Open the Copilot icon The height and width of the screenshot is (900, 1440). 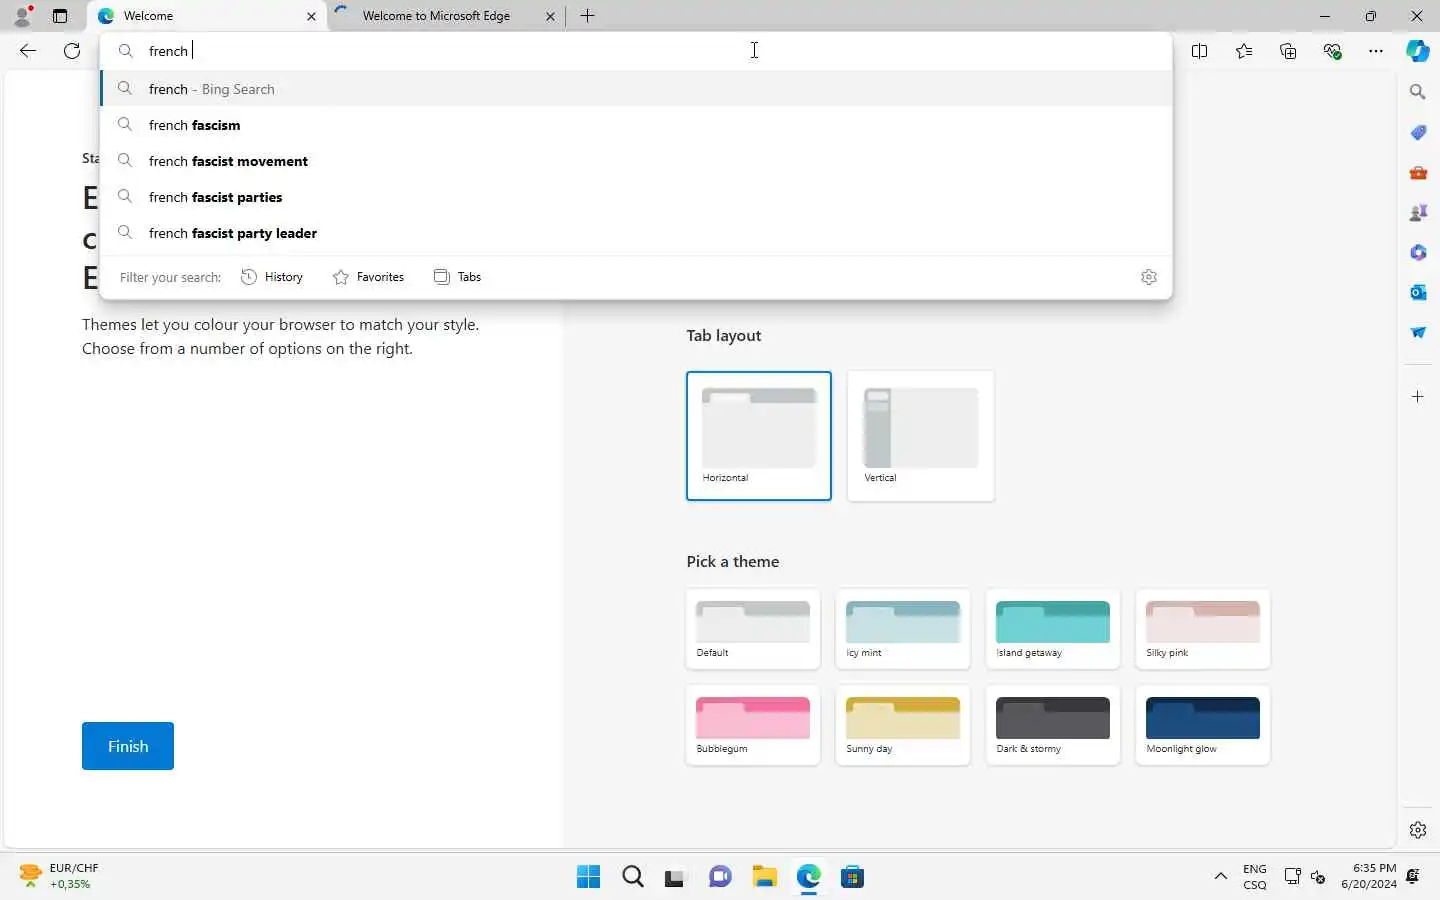point(1417,51)
